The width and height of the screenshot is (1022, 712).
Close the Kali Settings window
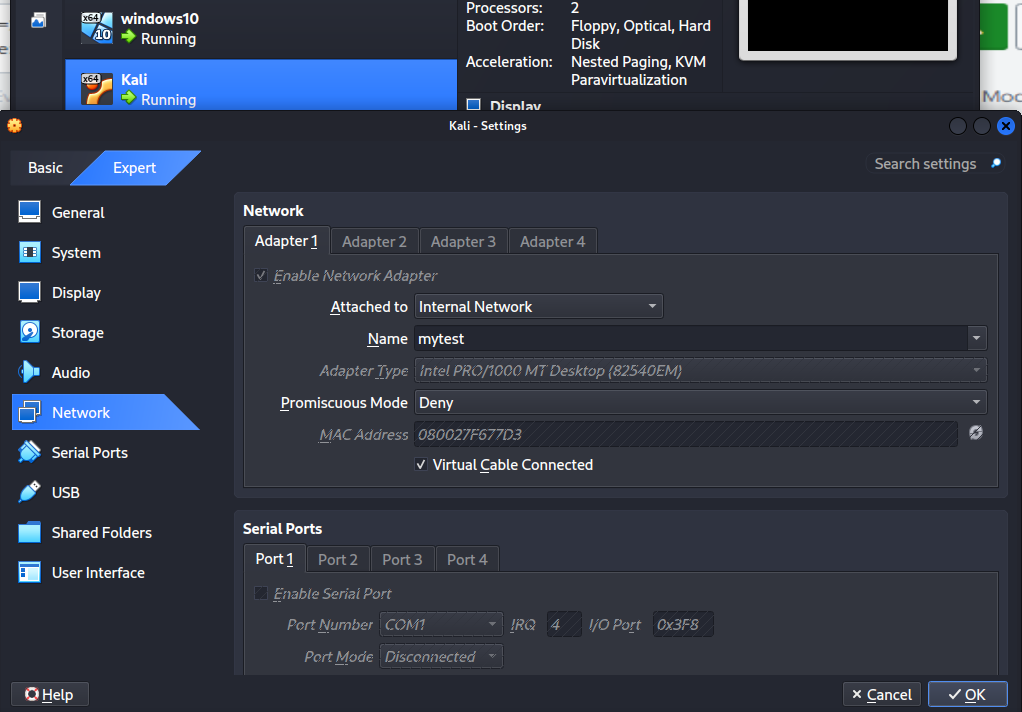[1005, 126]
